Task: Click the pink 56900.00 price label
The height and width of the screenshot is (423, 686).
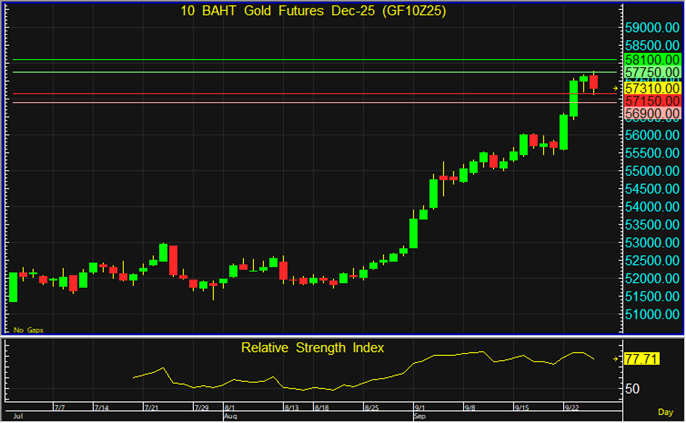Action: [x=651, y=116]
